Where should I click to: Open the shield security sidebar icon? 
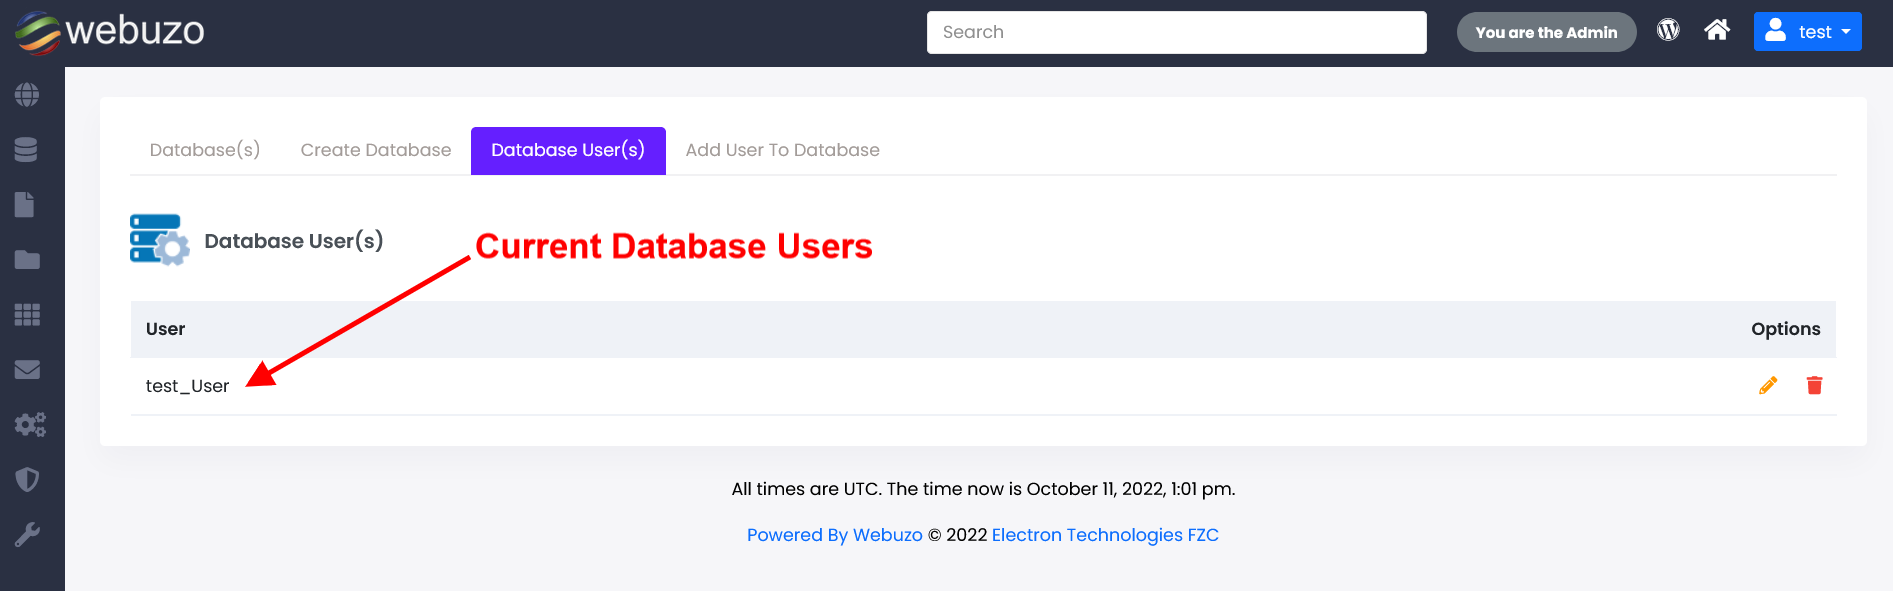click(x=27, y=480)
